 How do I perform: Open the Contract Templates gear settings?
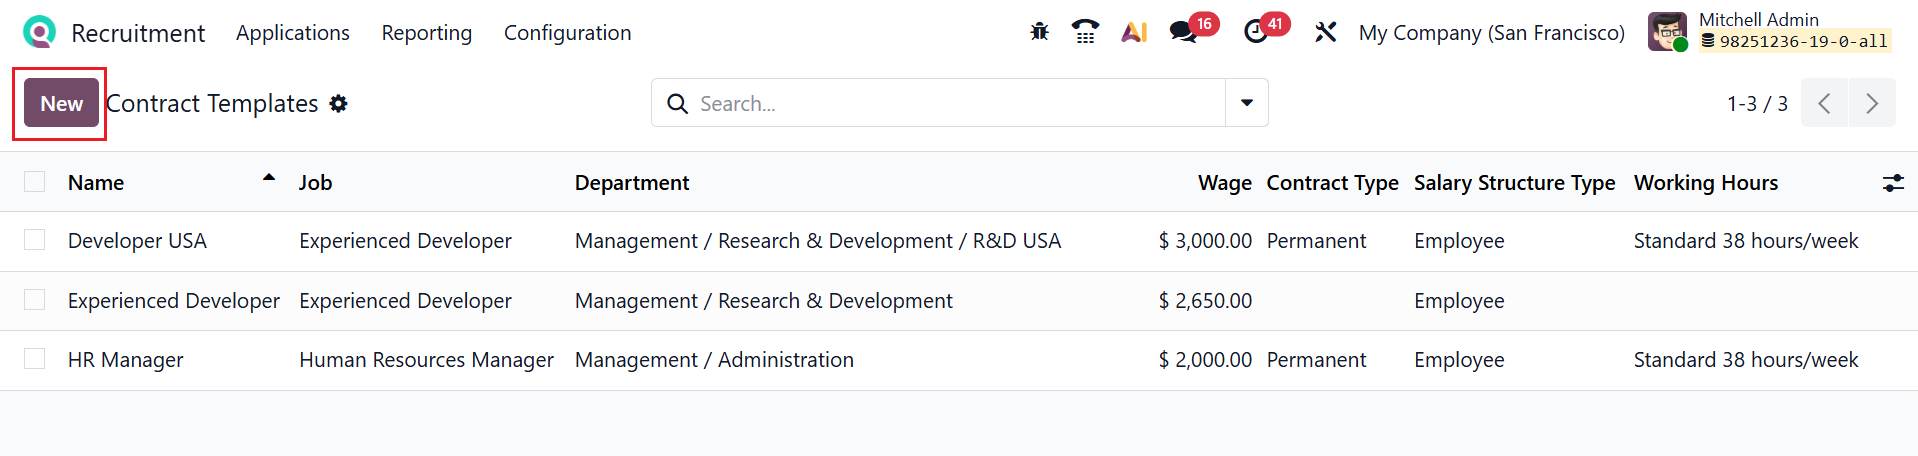339,104
